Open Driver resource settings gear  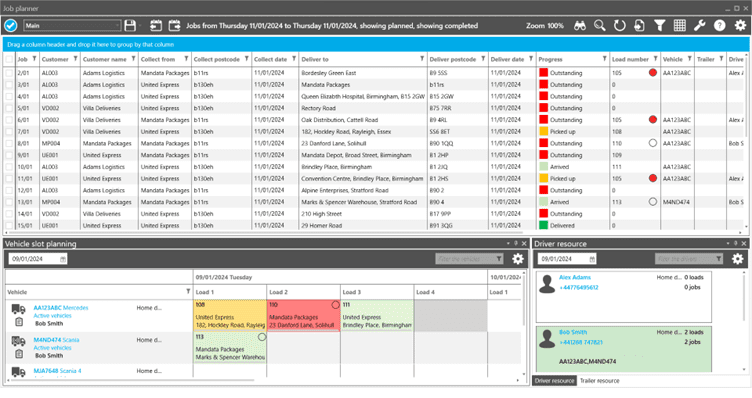coord(738,259)
